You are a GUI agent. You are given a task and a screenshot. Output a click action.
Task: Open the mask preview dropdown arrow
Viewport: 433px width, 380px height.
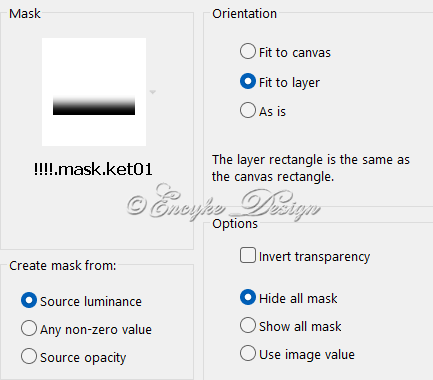coord(153,92)
